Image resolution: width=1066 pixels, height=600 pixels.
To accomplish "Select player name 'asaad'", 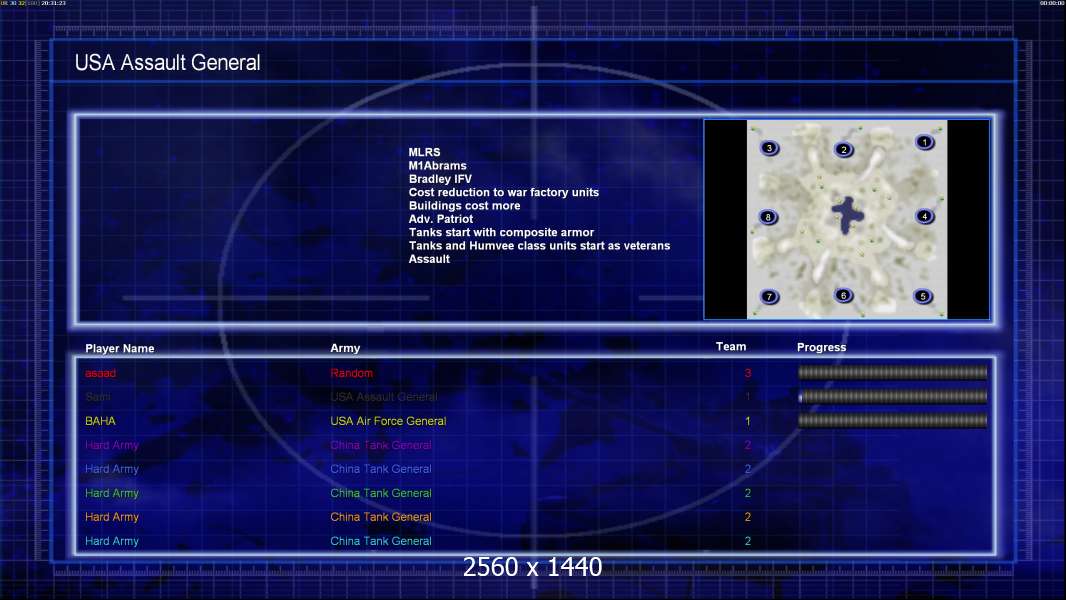I will (x=101, y=373).
